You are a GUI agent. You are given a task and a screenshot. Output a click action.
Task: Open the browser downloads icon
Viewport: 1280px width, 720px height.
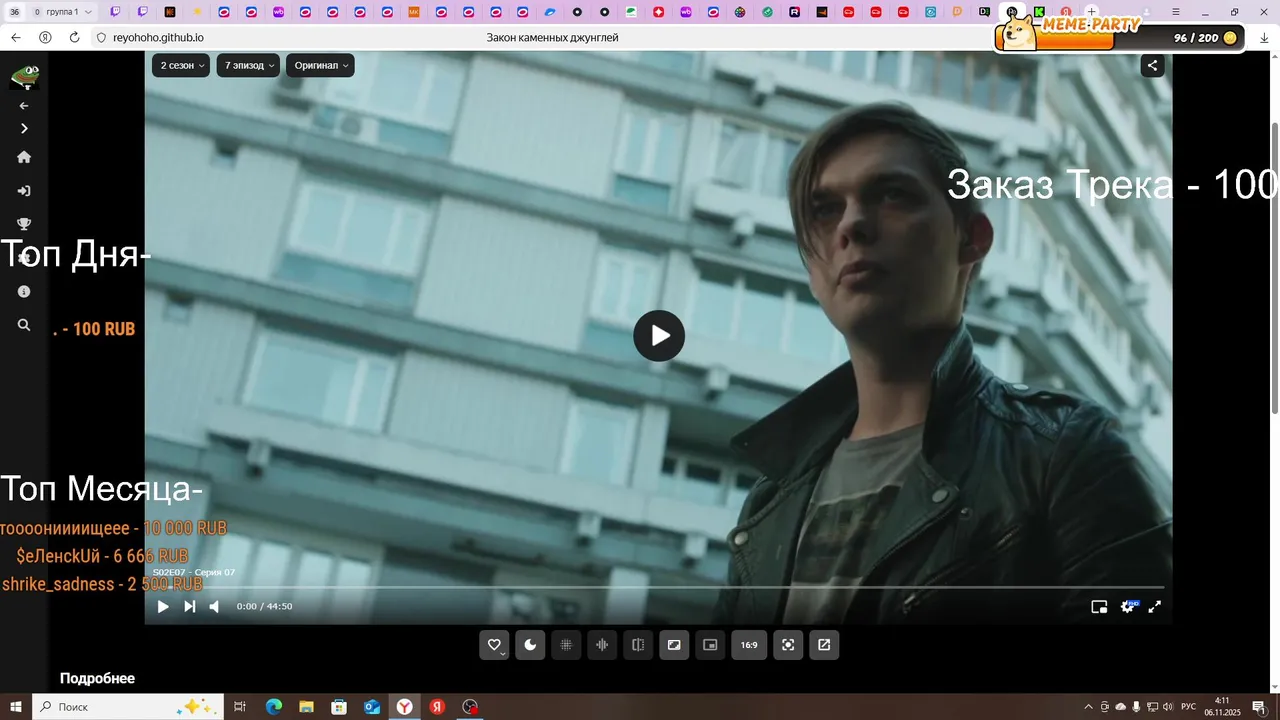click(1265, 37)
